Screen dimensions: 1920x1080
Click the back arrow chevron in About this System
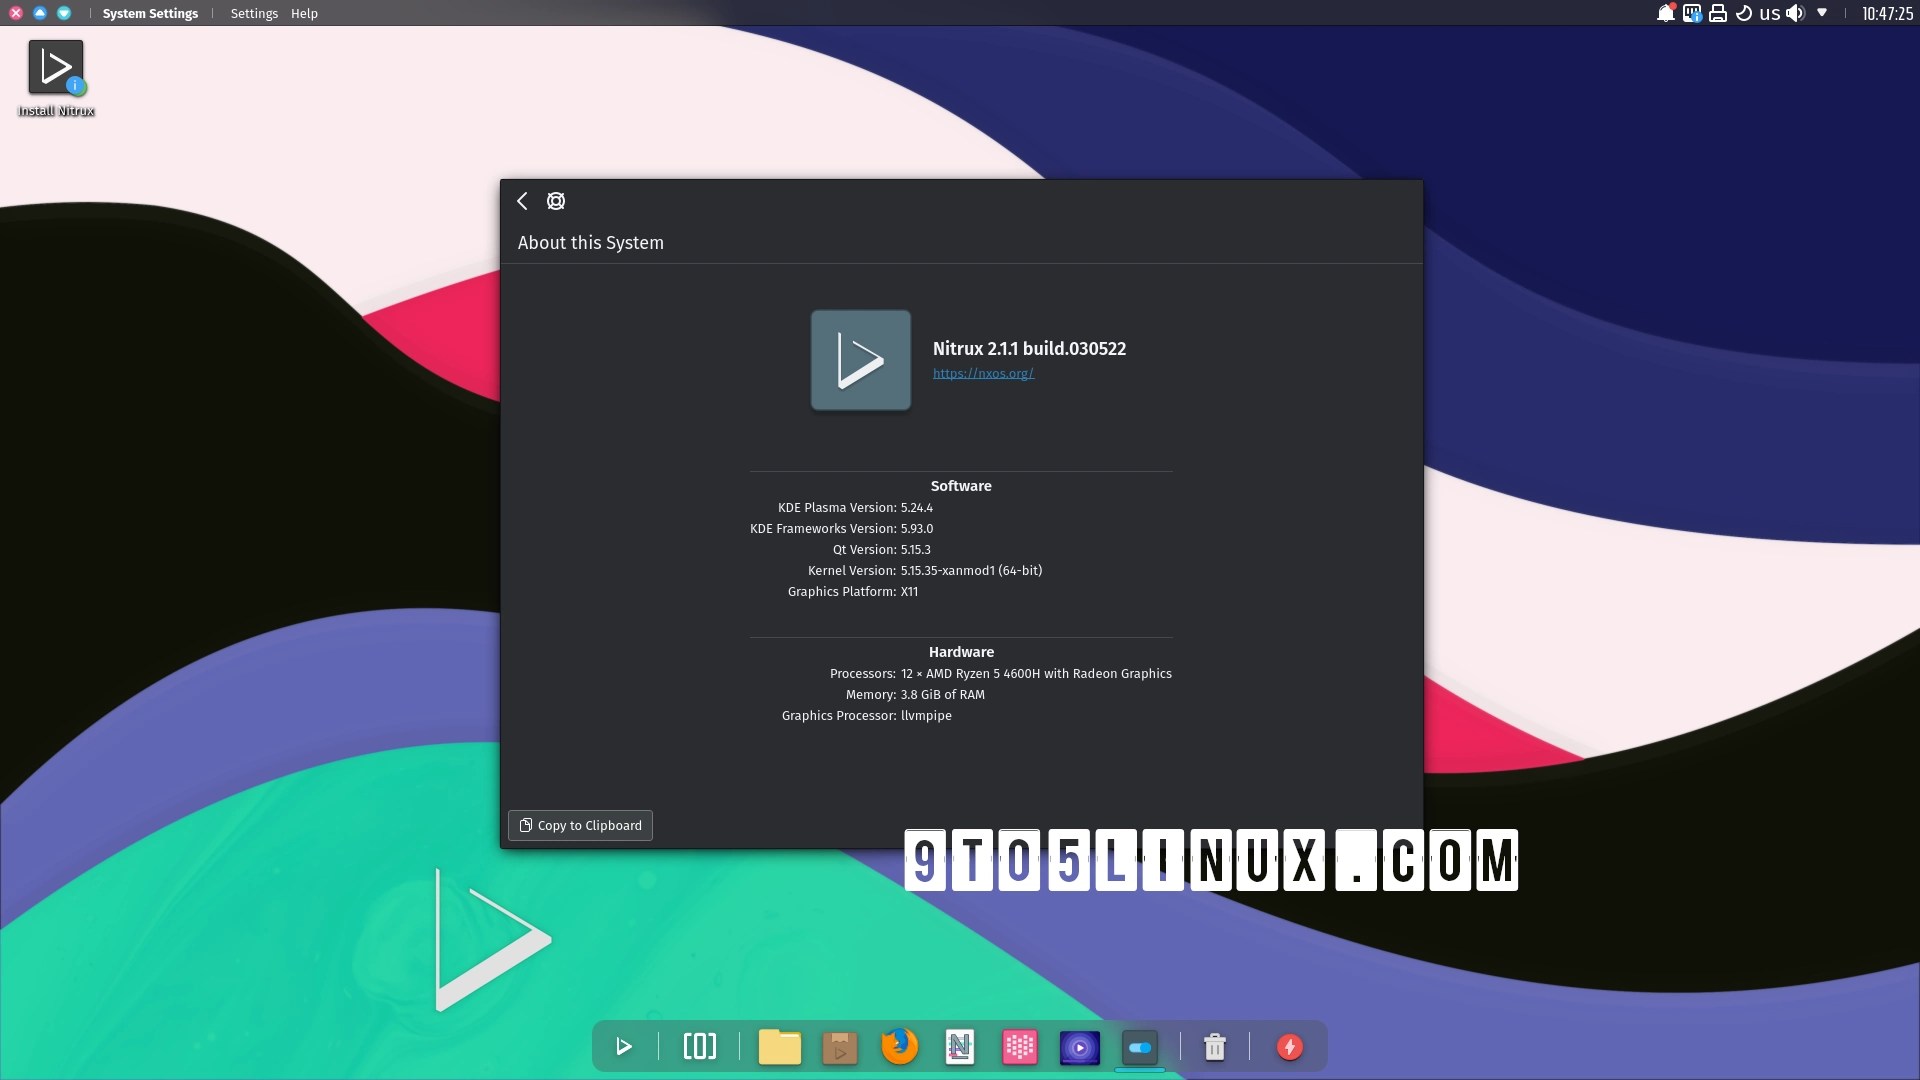(521, 200)
